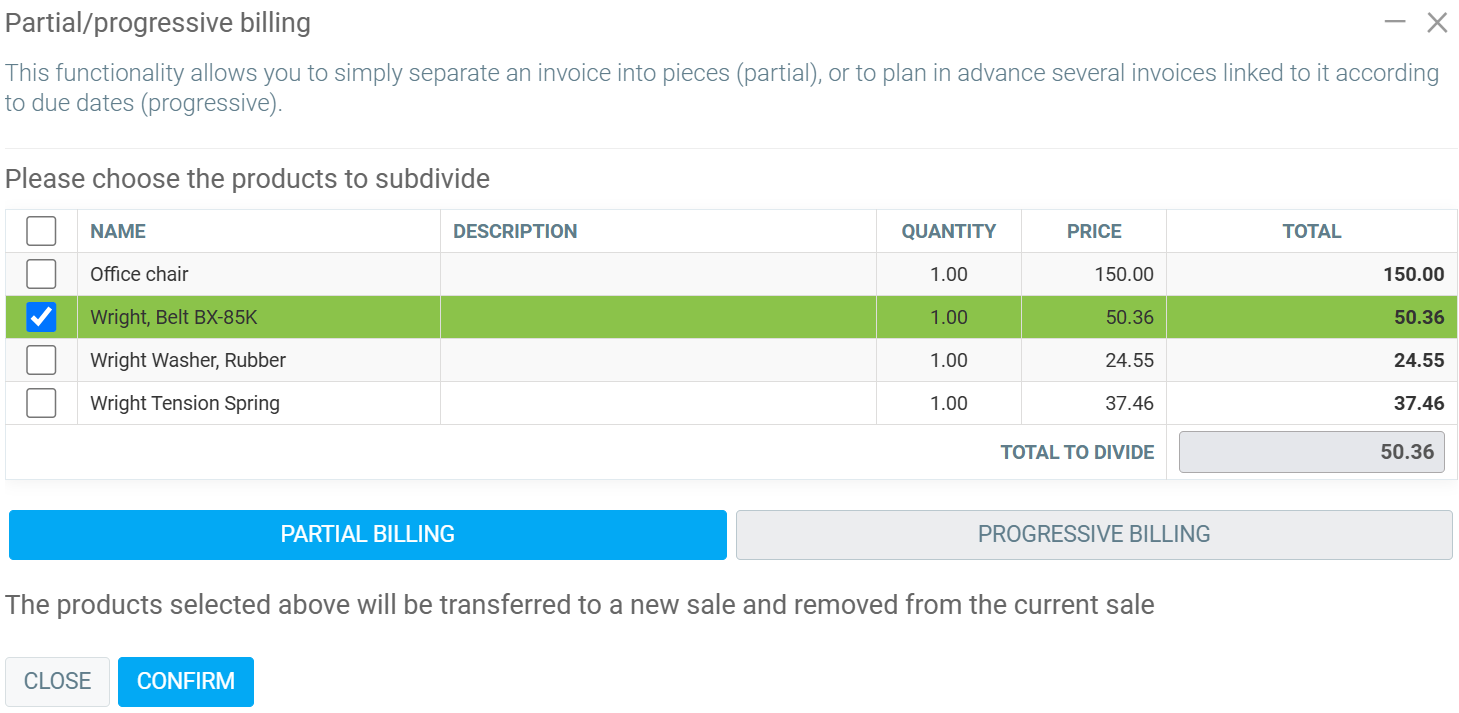Click the Close button at bottom
1459x713 pixels.
57,681
